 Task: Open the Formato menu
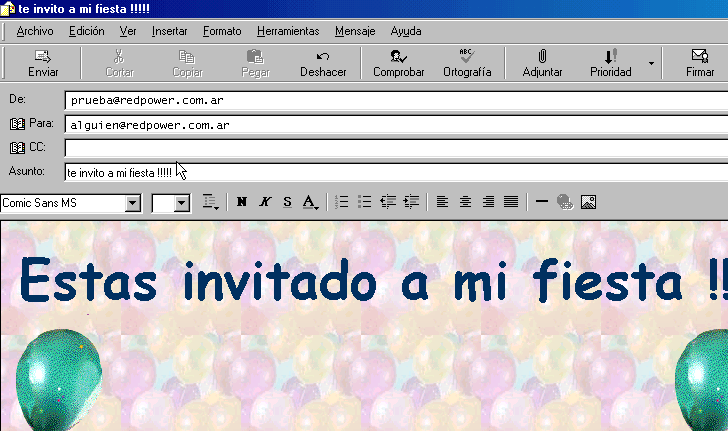(x=222, y=31)
